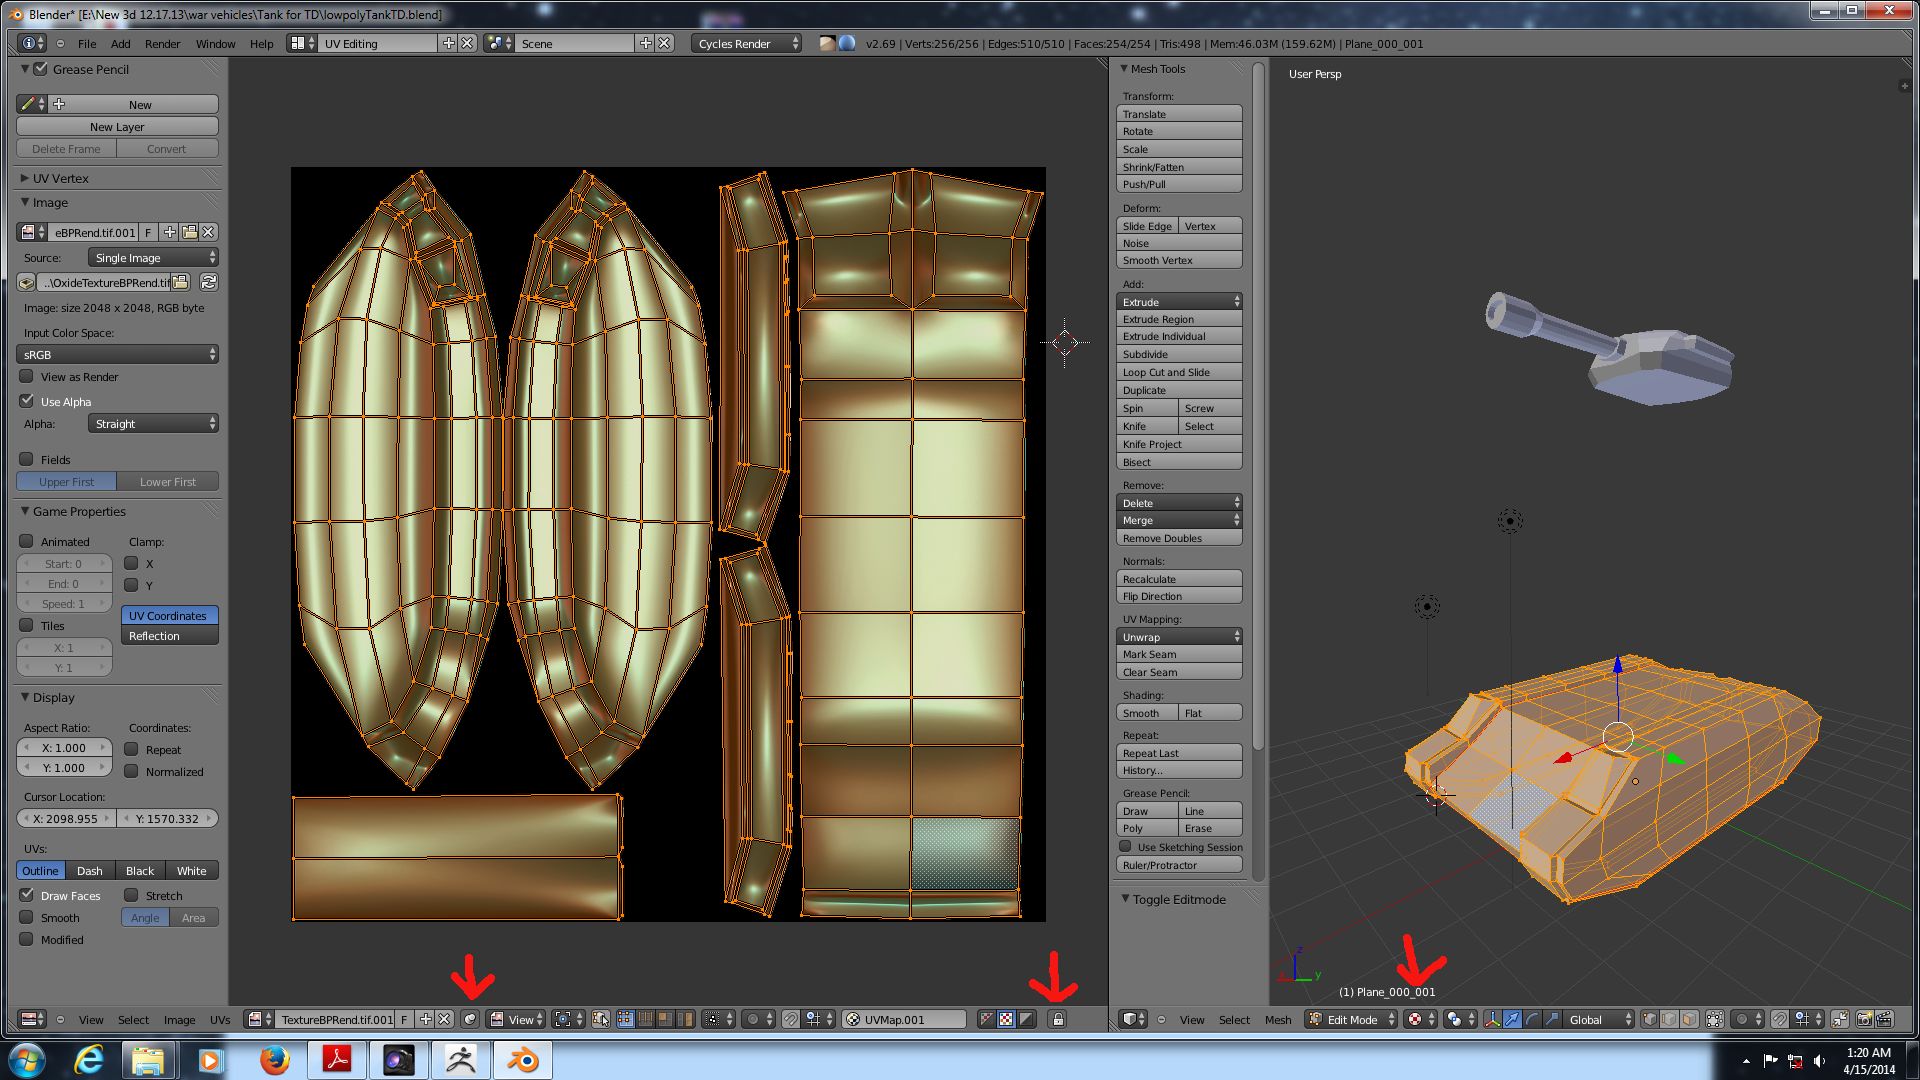The width and height of the screenshot is (1920, 1080).
Task: Click UVMap.001 field in UV editor header
Action: (904, 1019)
